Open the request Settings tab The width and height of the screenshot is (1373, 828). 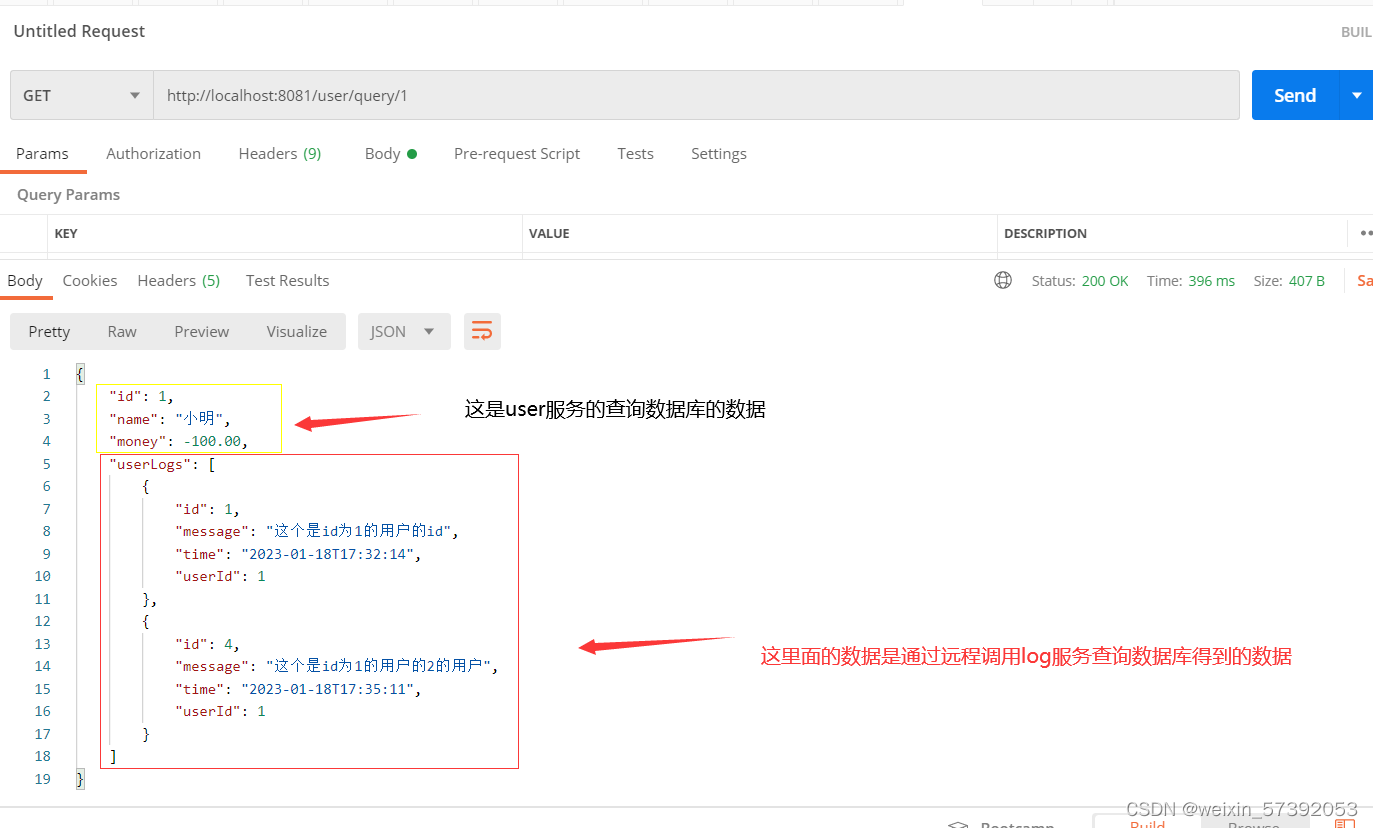pyautogui.click(x=719, y=153)
